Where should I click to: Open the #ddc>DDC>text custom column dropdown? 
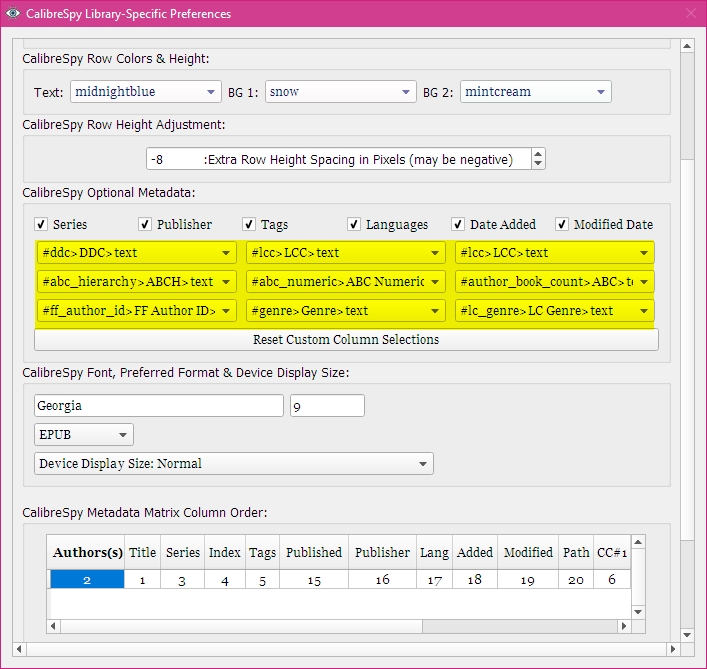point(137,252)
